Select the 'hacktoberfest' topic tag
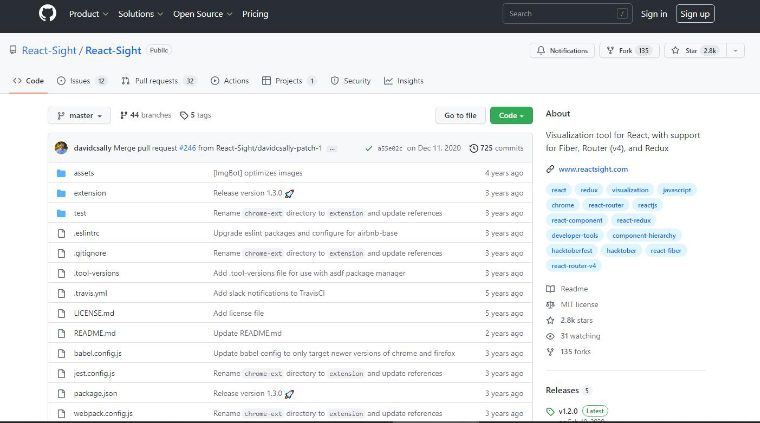Viewport: 760px width, 423px height. point(572,251)
